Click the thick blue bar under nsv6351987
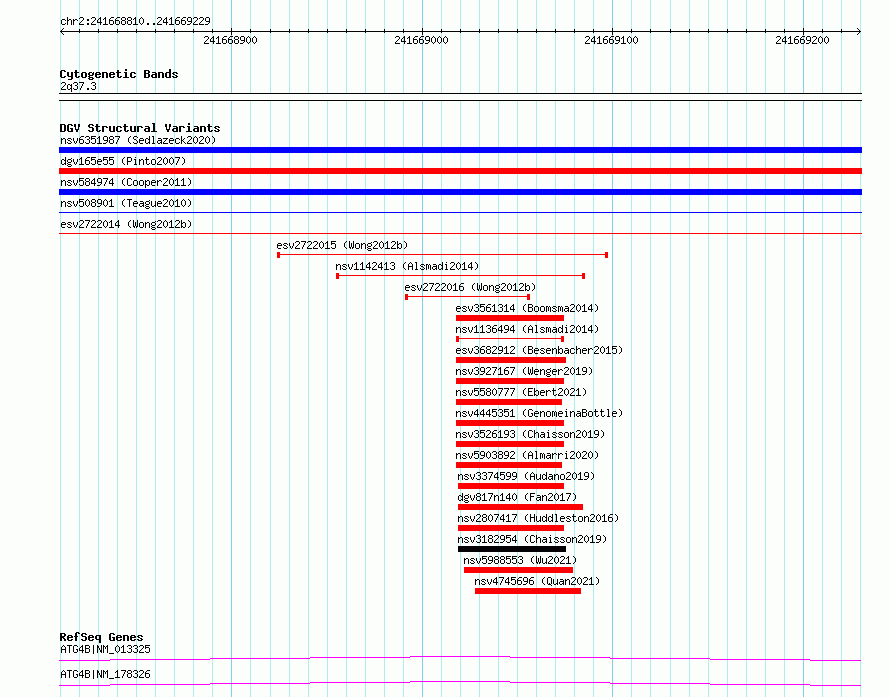The height and width of the screenshot is (697, 890). tap(460, 150)
